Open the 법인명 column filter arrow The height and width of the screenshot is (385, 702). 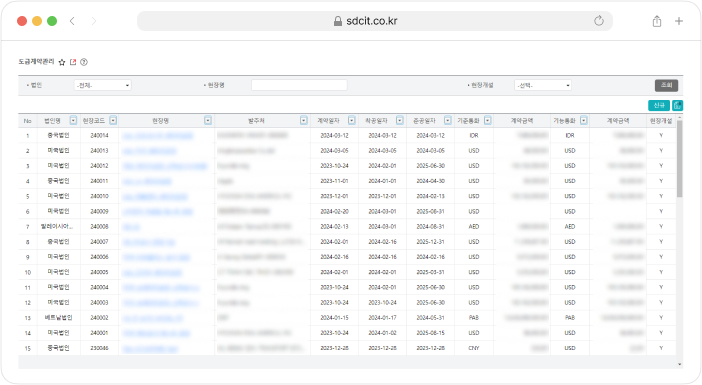(73, 120)
